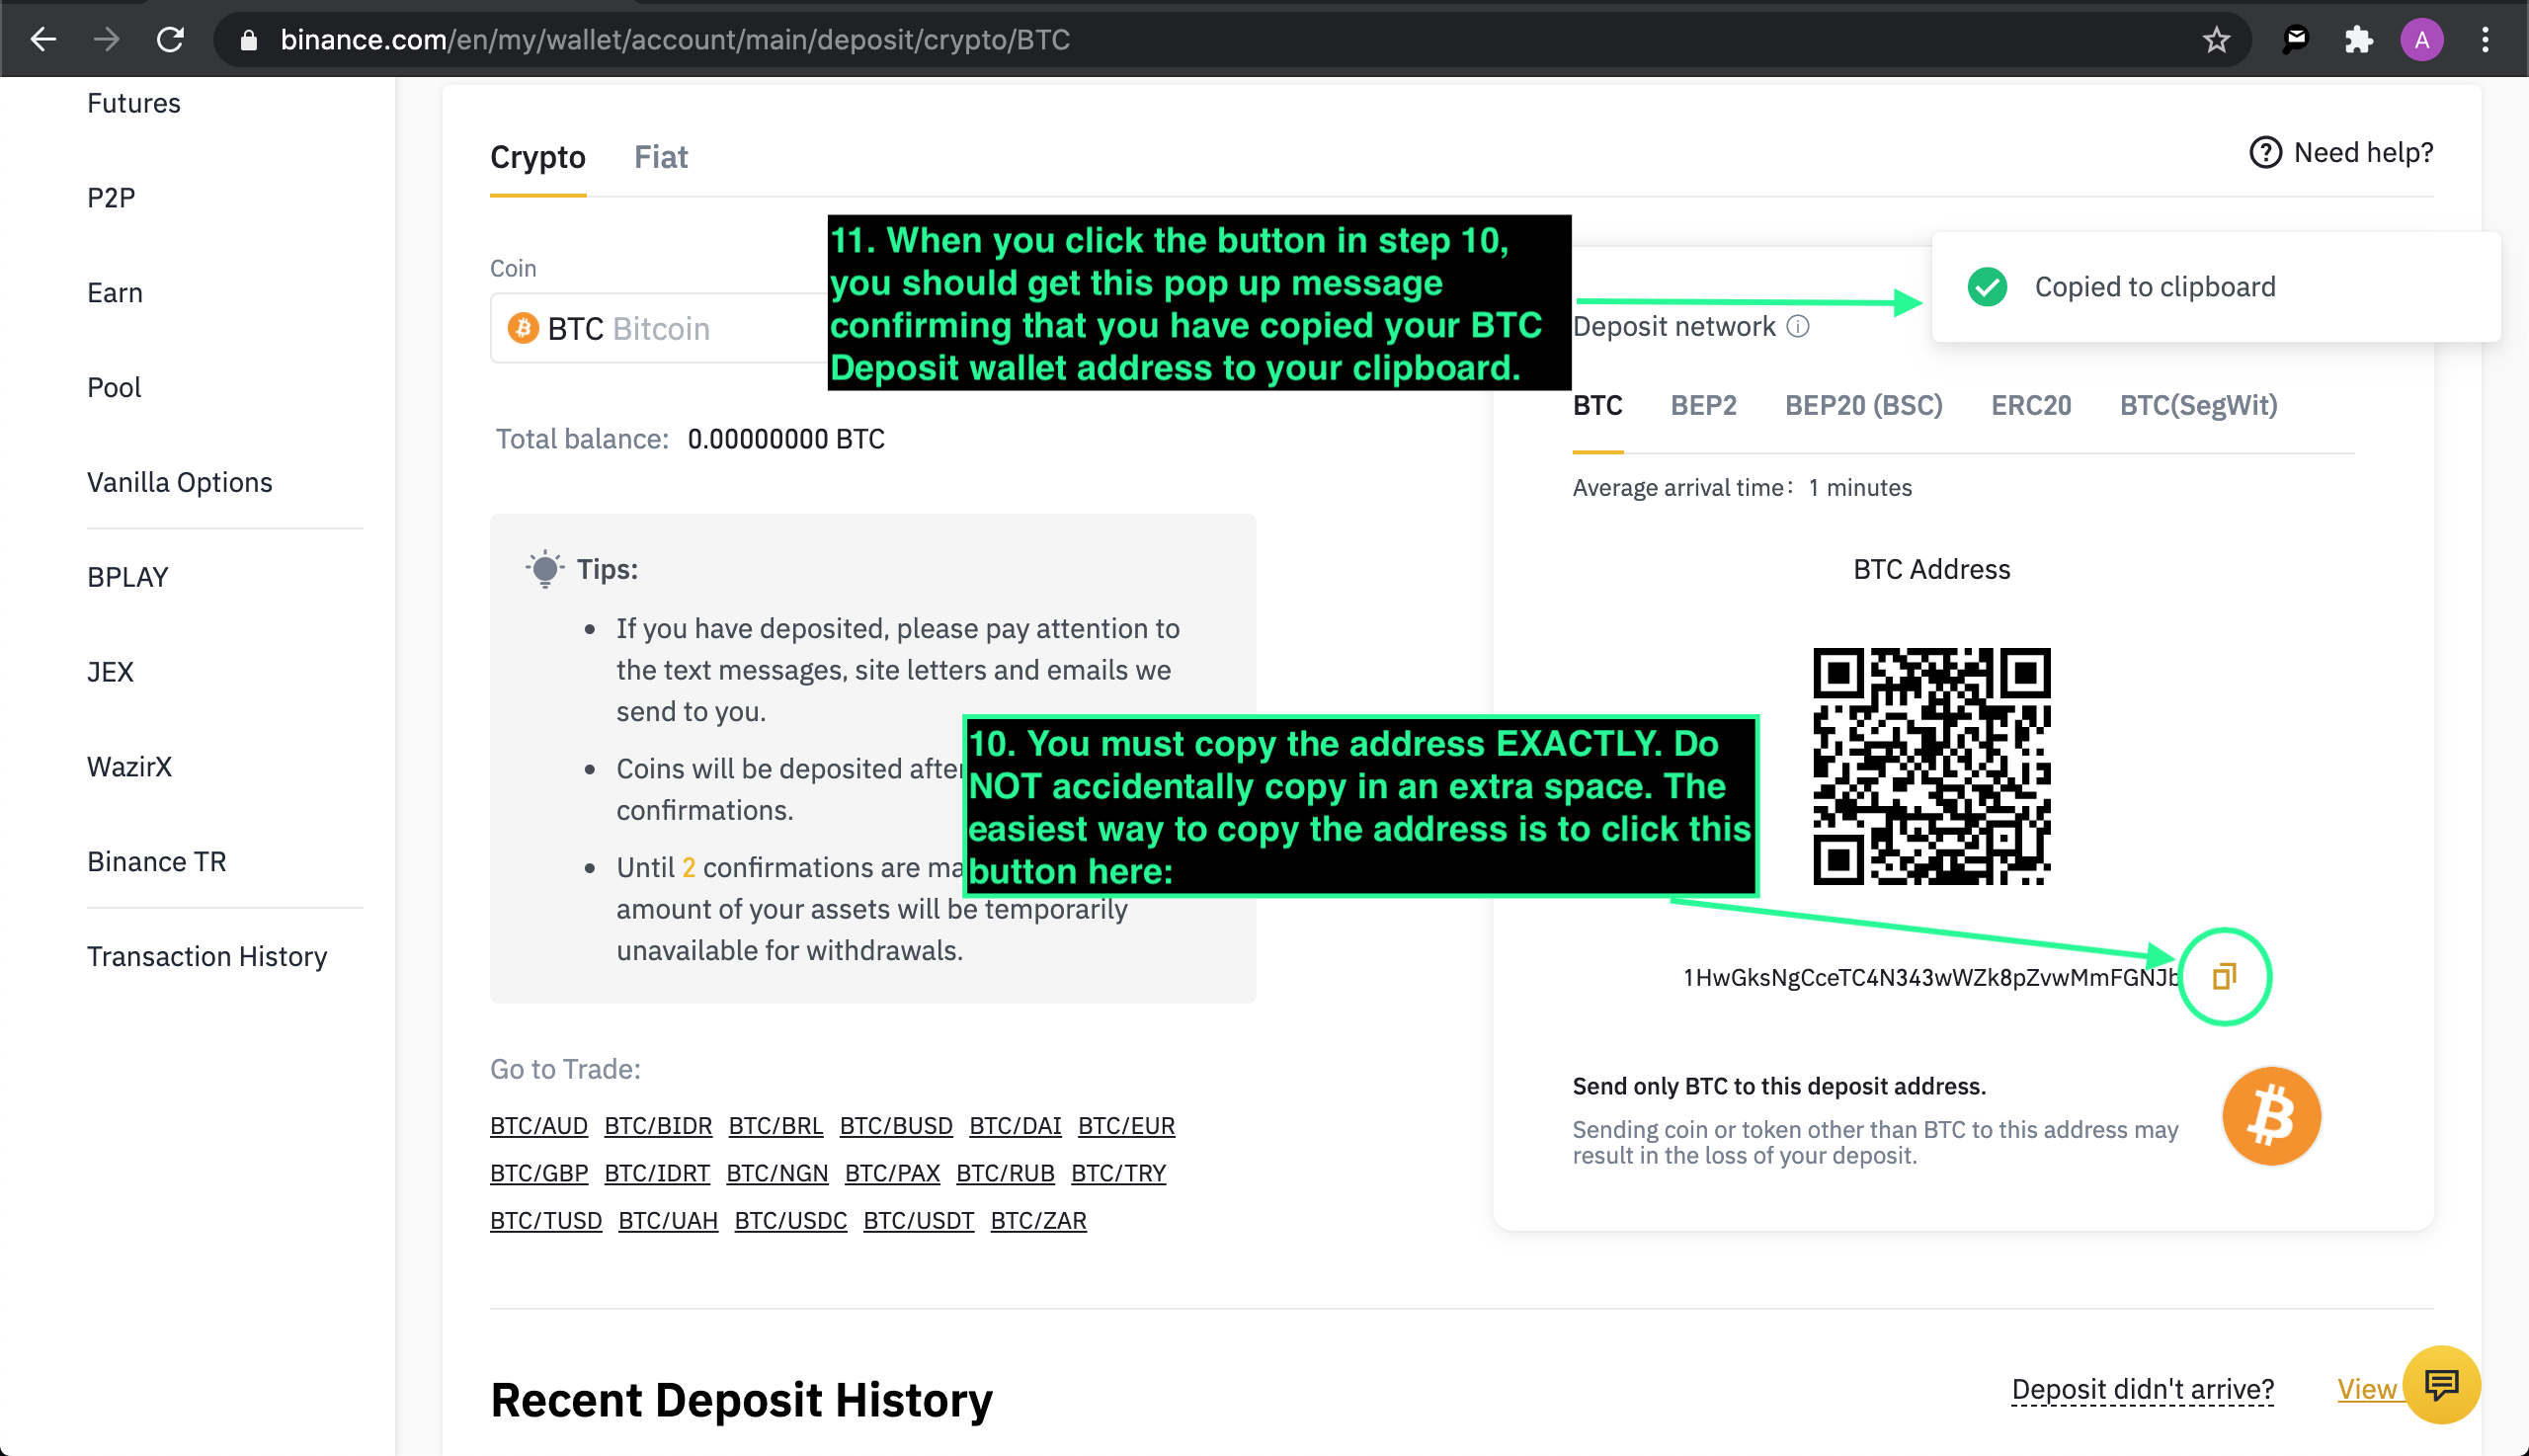The height and width of the screenshot is (1456, 2529).
Task: Click the "Average arrival time: 1 minutes" text
Action: point(1742,487)
